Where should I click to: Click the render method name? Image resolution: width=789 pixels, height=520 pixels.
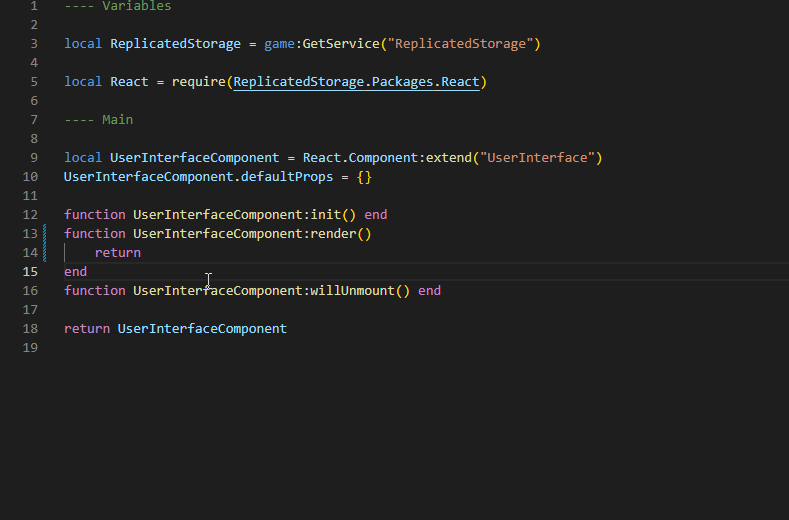[x=333, y=234]
